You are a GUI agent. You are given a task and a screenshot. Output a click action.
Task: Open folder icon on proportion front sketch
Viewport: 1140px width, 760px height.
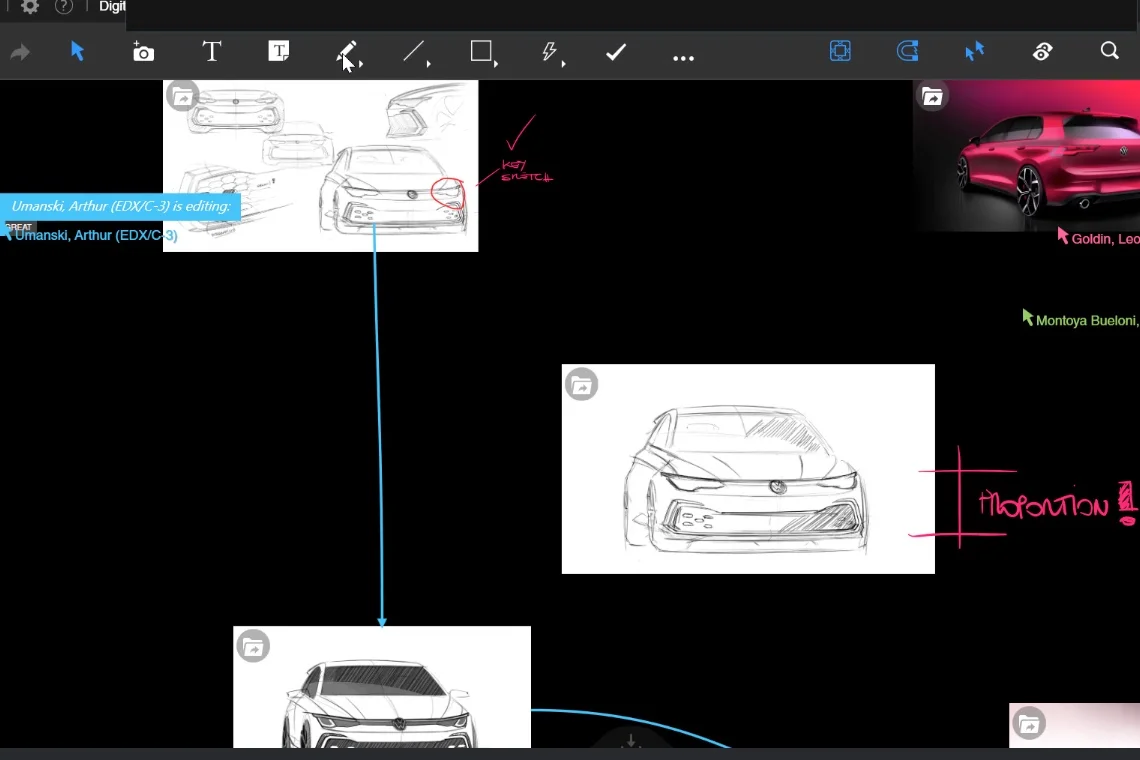(x=582, y=385)
